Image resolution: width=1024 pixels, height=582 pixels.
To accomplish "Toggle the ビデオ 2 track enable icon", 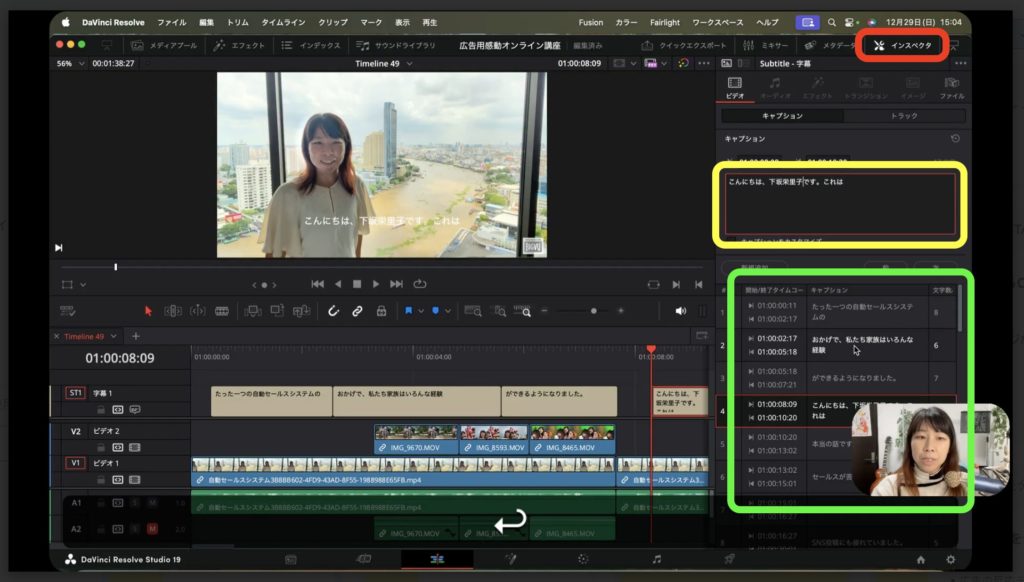I will (134, 447).
